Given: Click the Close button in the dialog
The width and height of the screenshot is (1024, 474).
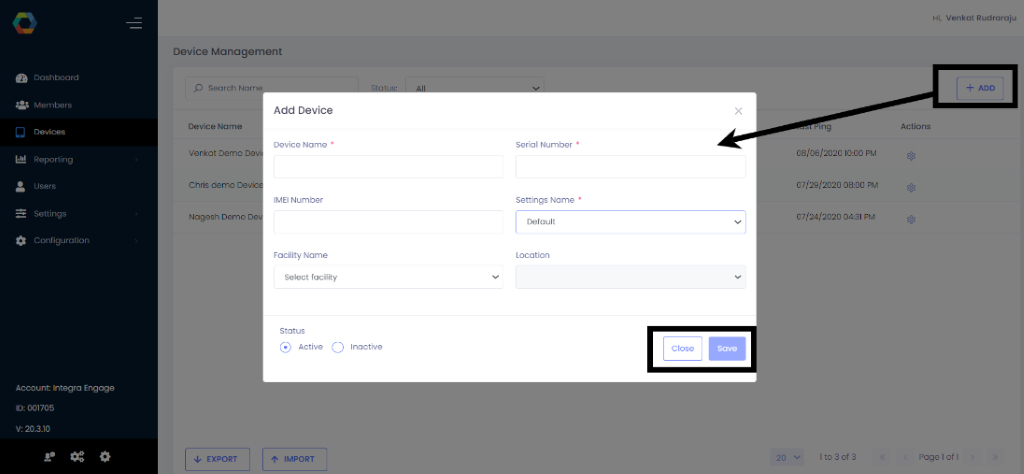Looking at the screenshot, I should 683,348.
